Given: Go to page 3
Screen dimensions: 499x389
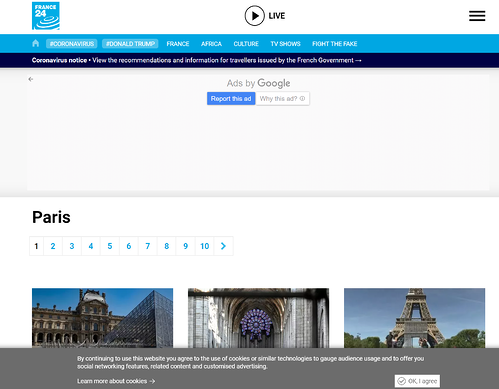Looking at the screenshot, I should point(72,246).
